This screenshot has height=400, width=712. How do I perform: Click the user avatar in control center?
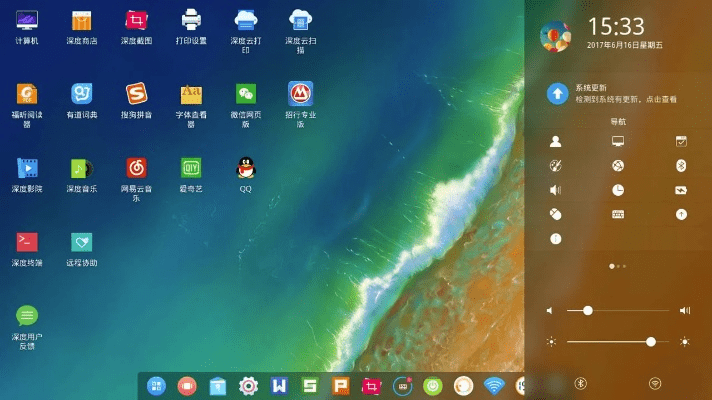click(555, 35)
